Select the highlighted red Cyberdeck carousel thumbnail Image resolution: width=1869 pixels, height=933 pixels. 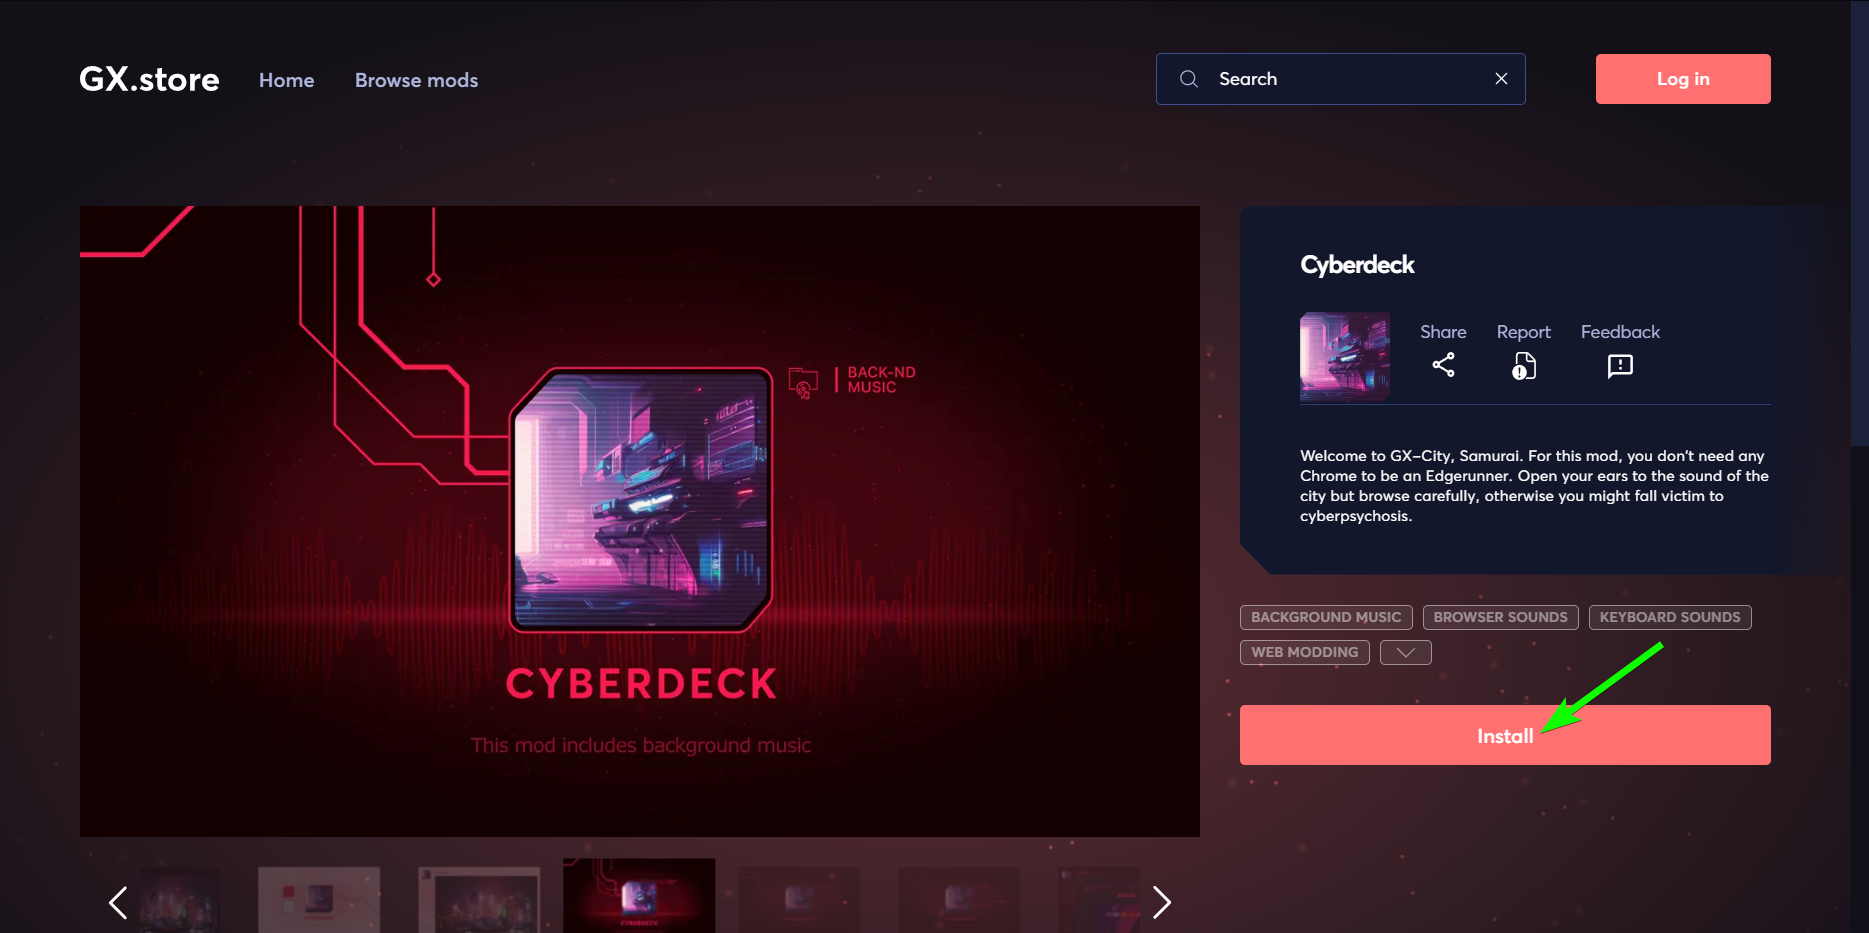tap(639, 896)
